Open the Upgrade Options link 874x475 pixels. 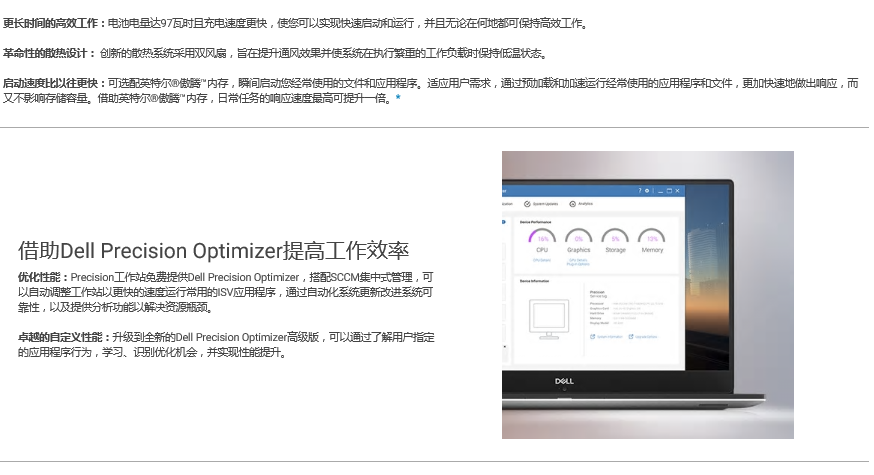pyautogui.click(x=644, y=337)
